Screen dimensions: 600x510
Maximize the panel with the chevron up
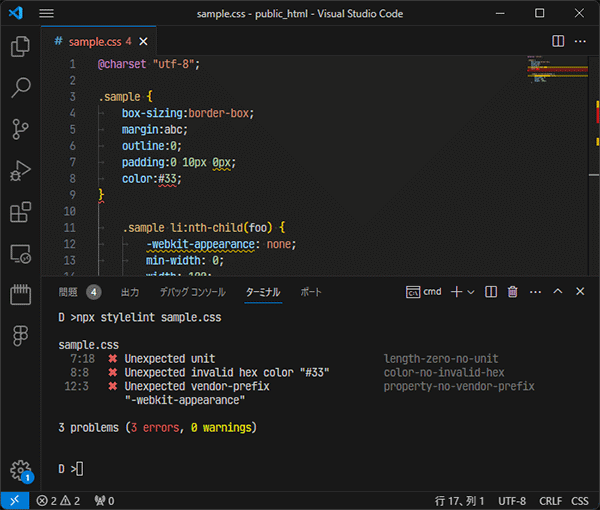click(x=558, y=292)
